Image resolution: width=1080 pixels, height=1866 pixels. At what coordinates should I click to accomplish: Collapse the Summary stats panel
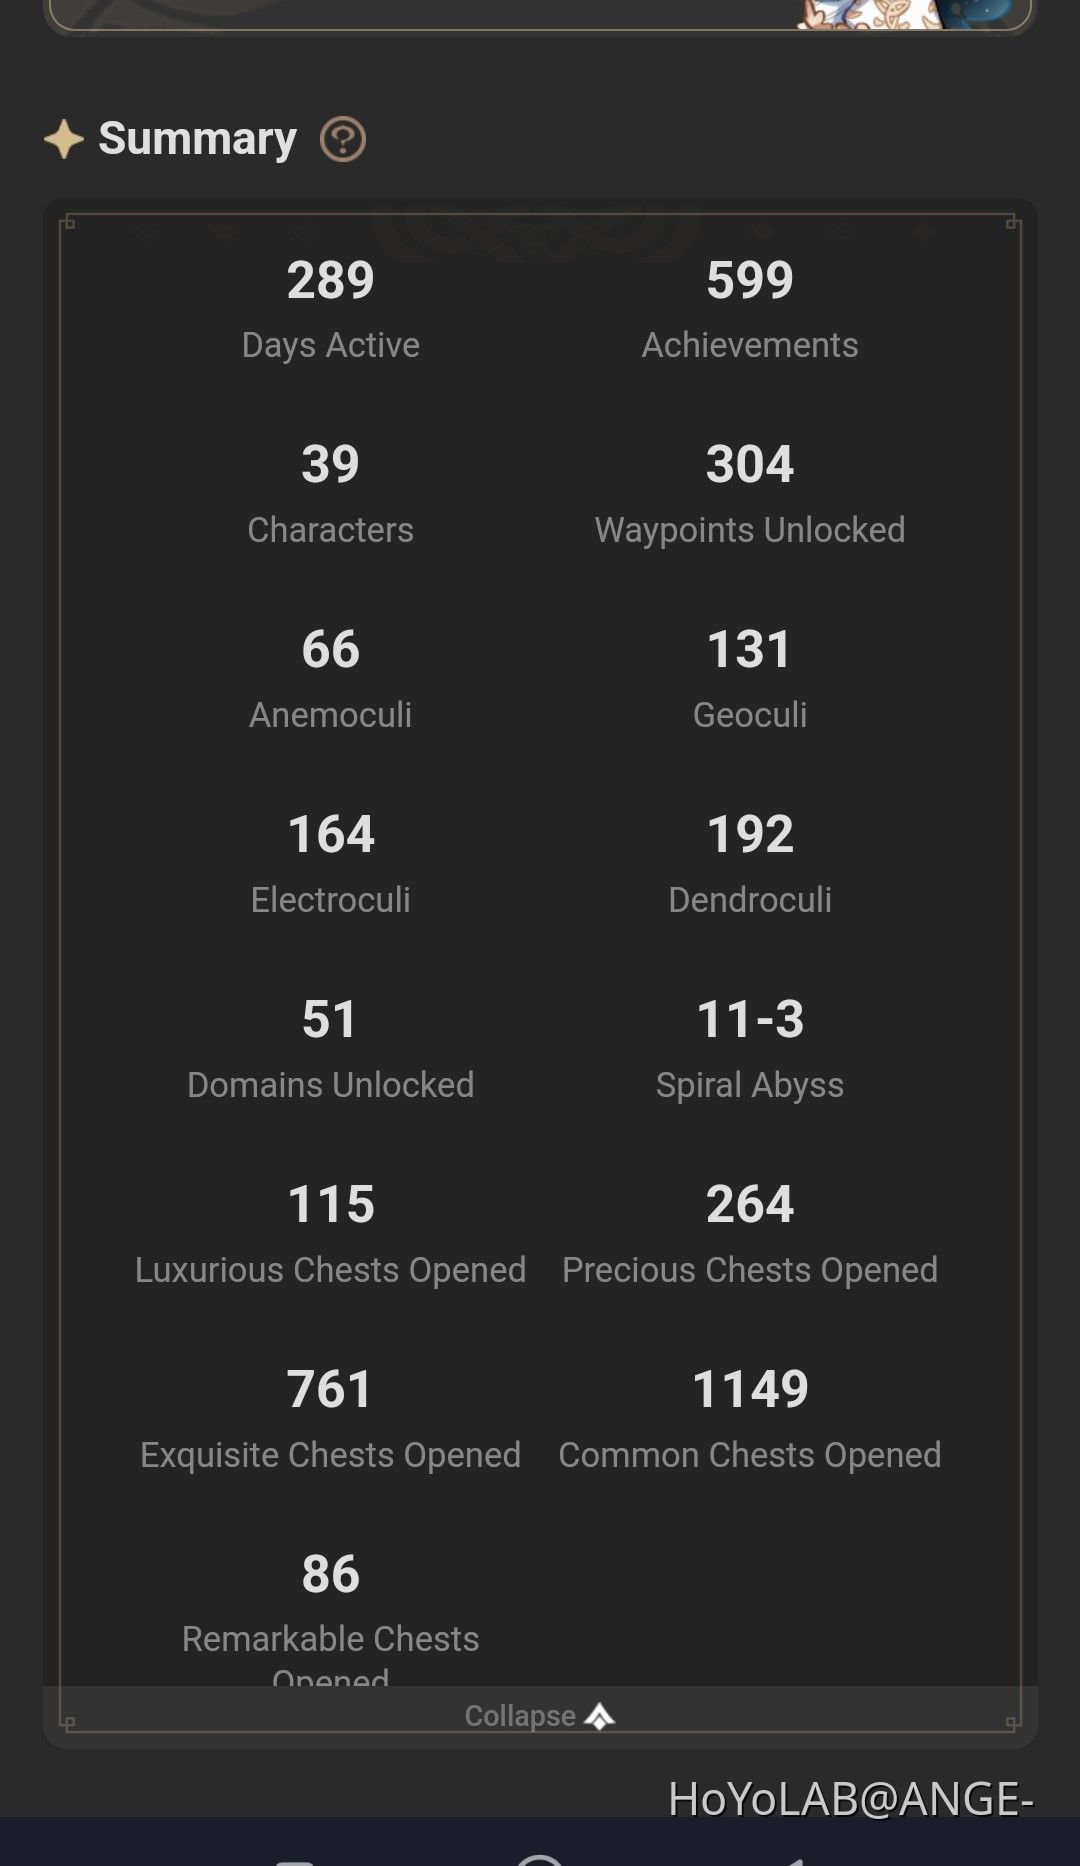(x=520, y=1715)
